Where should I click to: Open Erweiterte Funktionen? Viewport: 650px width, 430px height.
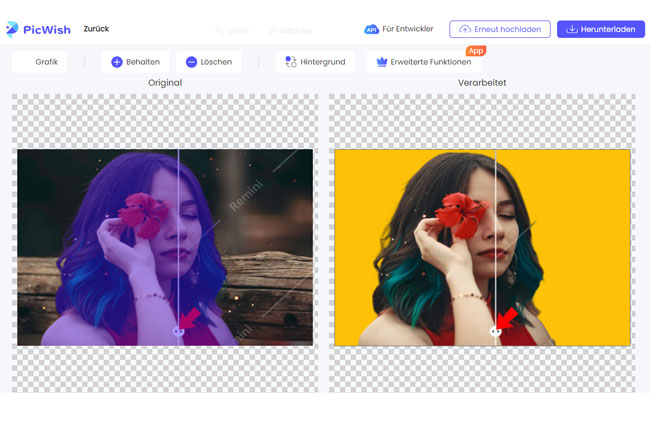[424, 62]
